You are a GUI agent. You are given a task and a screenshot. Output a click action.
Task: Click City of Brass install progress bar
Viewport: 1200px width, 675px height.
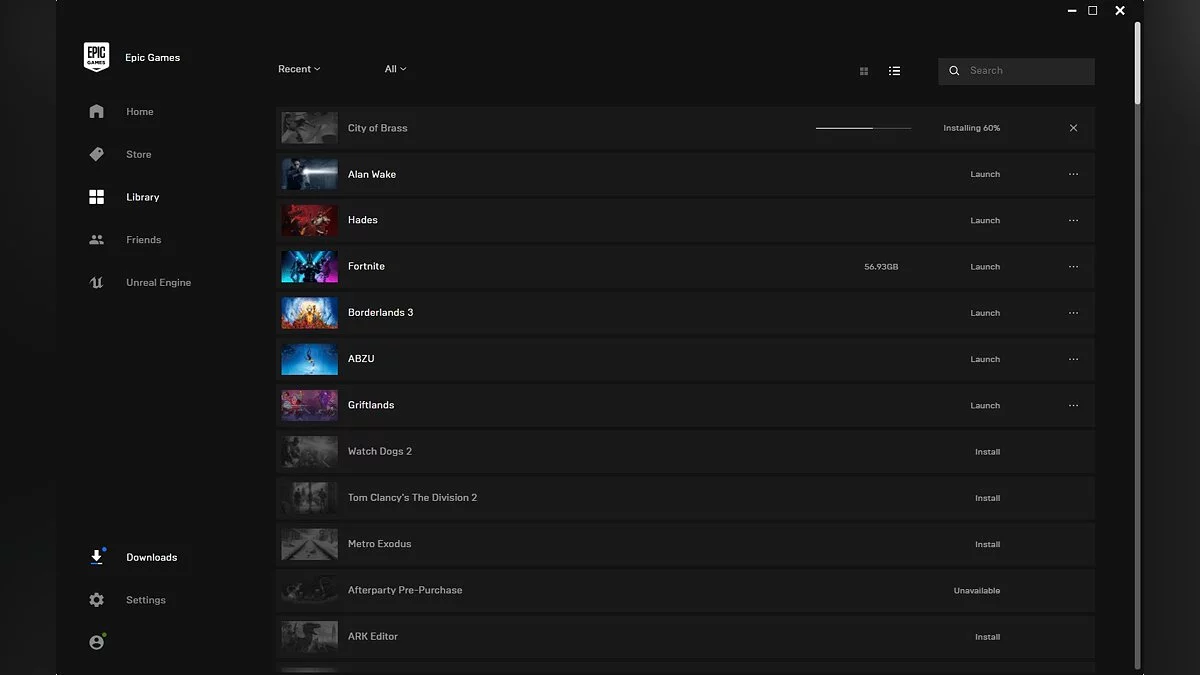pos(863,128)
